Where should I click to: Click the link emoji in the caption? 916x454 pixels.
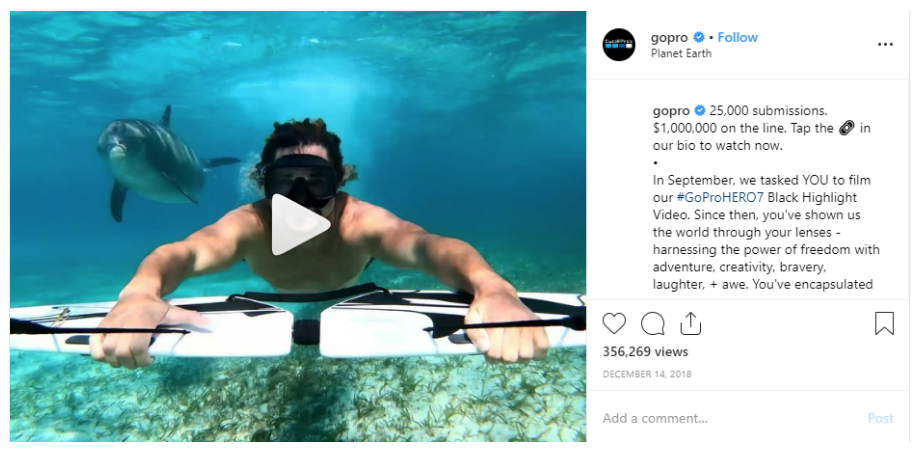click(x=846, y=128)
